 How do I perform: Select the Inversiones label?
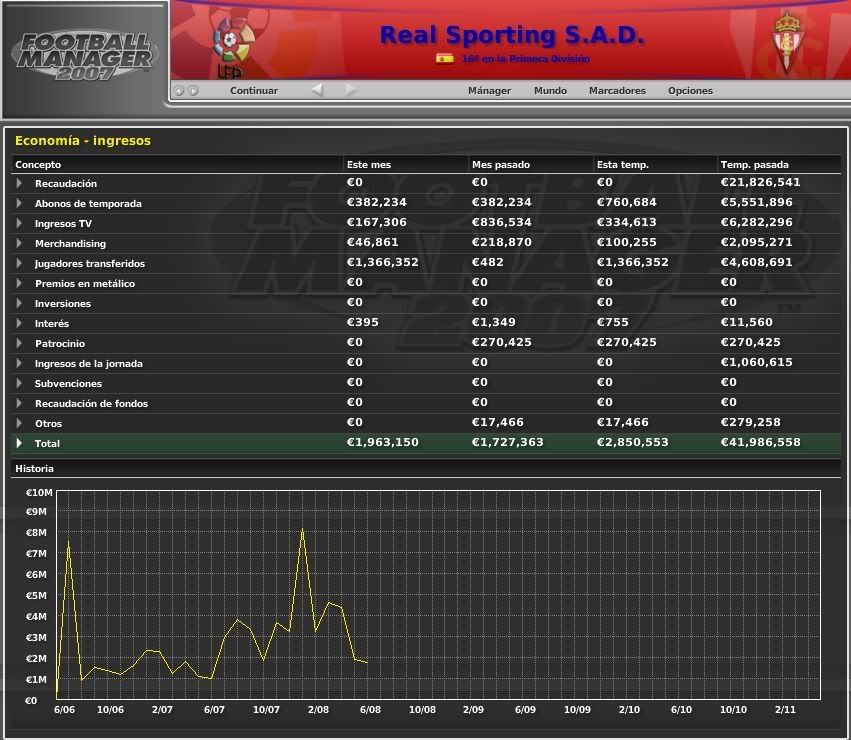coord(63,303)
